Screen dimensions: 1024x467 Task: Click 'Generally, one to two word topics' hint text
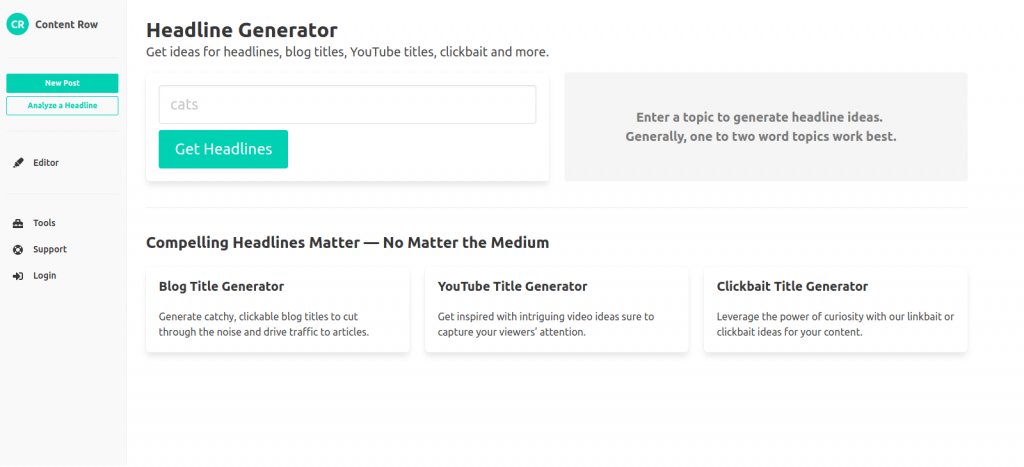(761, 137)
